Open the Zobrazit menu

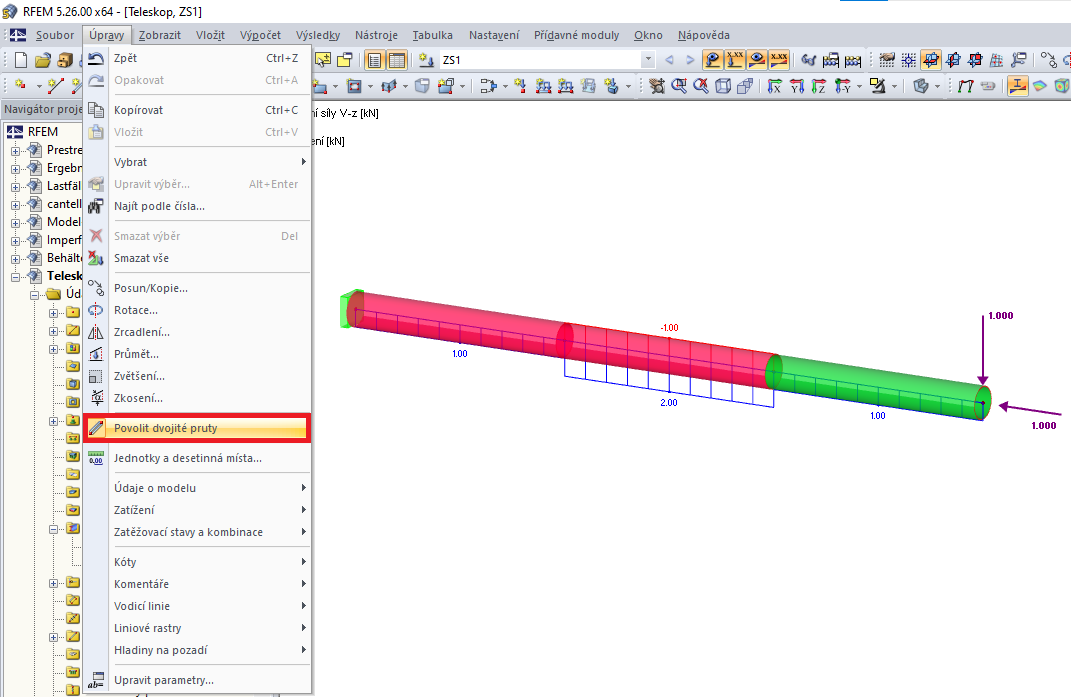tap(160, 35)
